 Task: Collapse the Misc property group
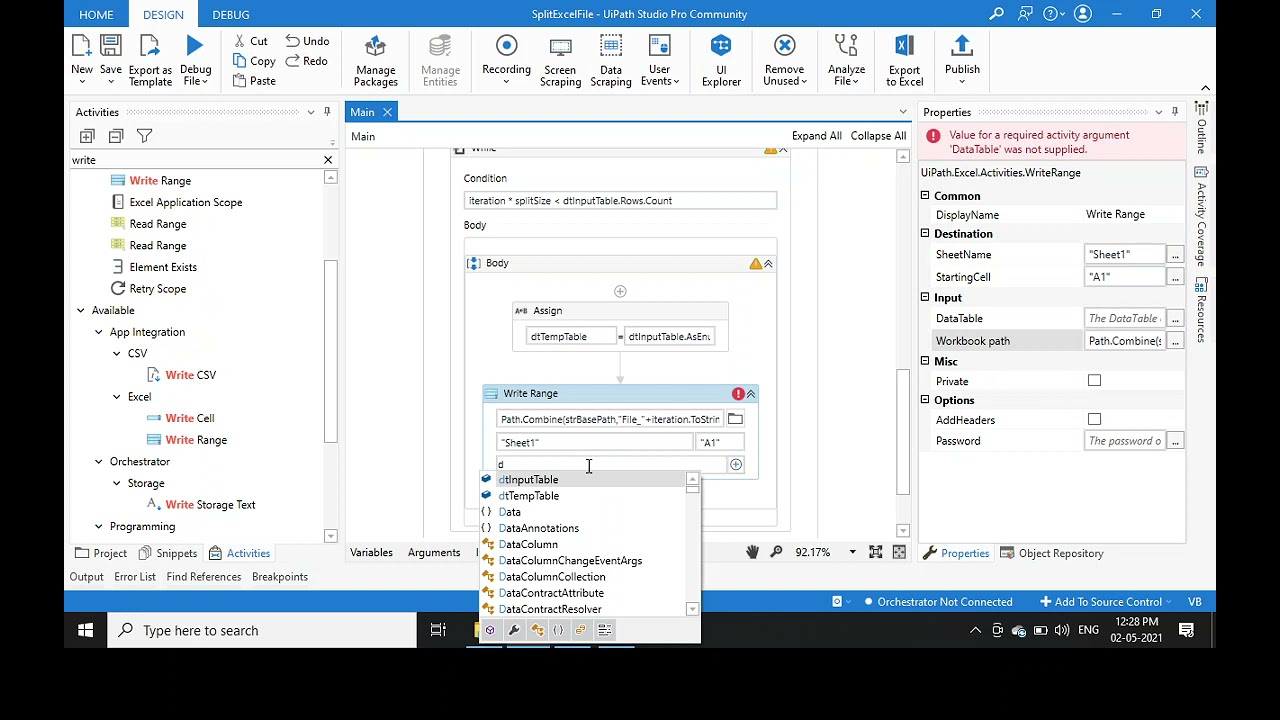(x=925, y=361)
